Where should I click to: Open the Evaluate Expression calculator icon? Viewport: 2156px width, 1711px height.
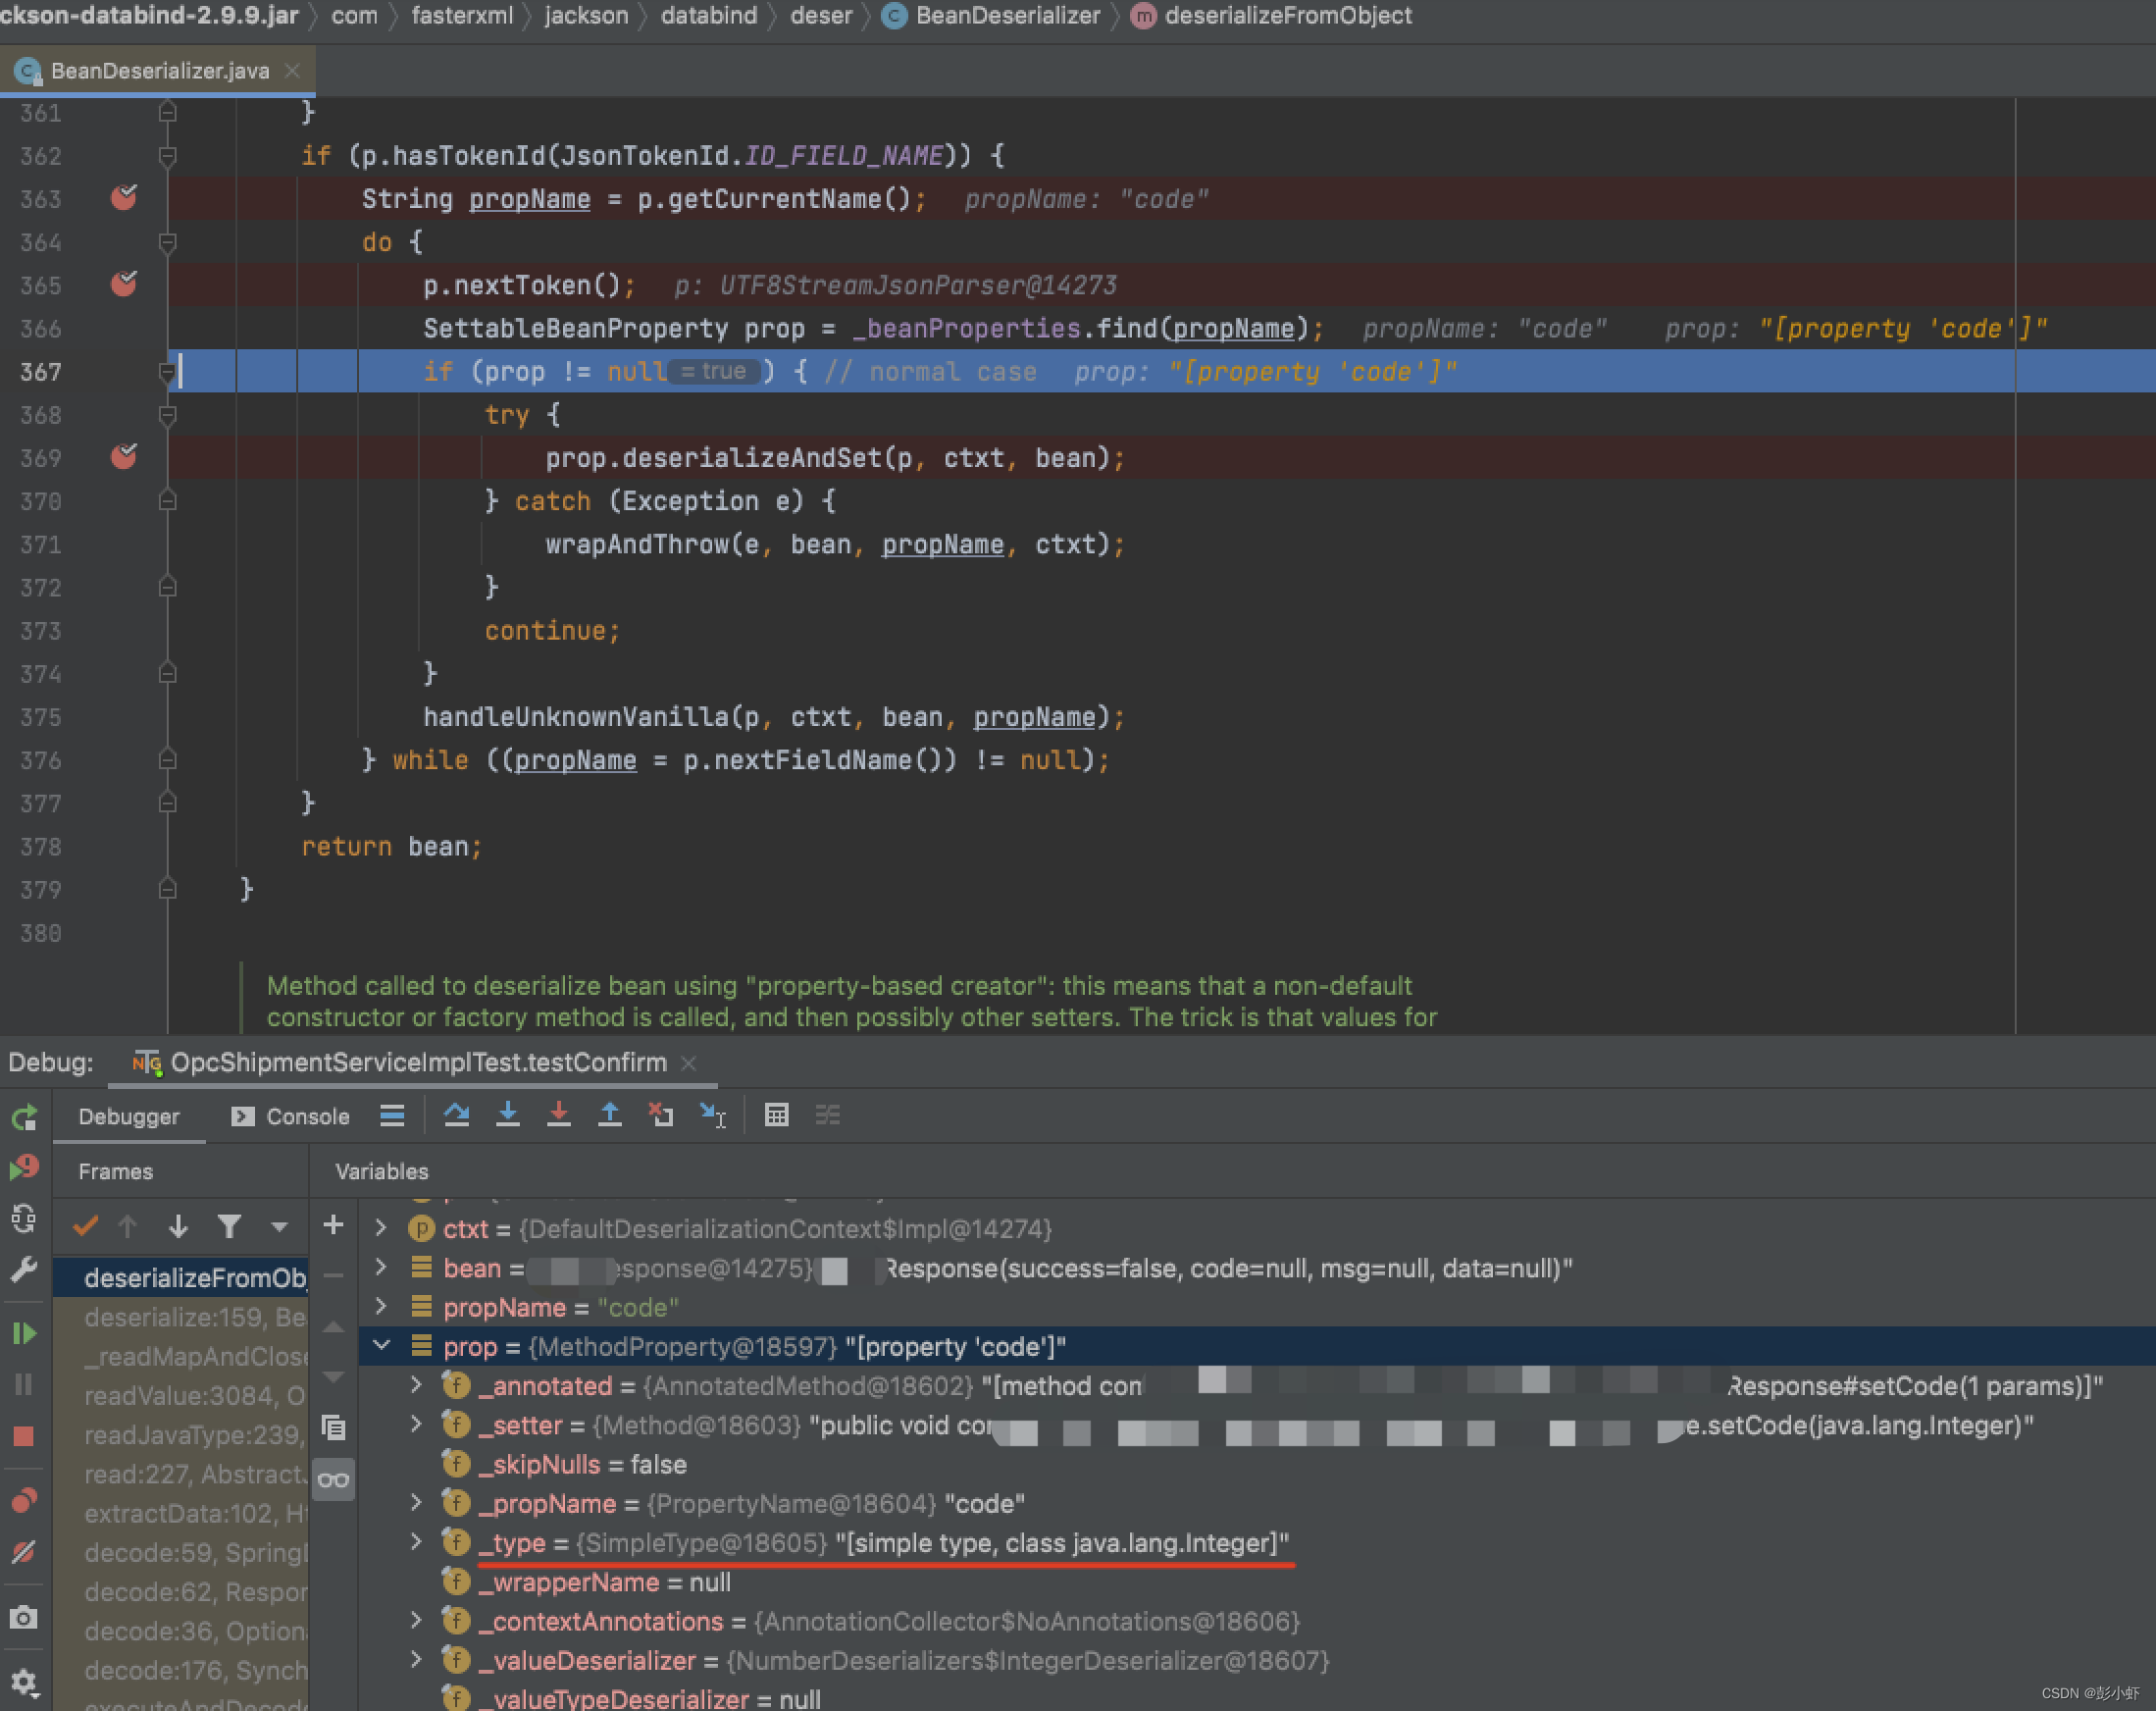[776, 1115]
